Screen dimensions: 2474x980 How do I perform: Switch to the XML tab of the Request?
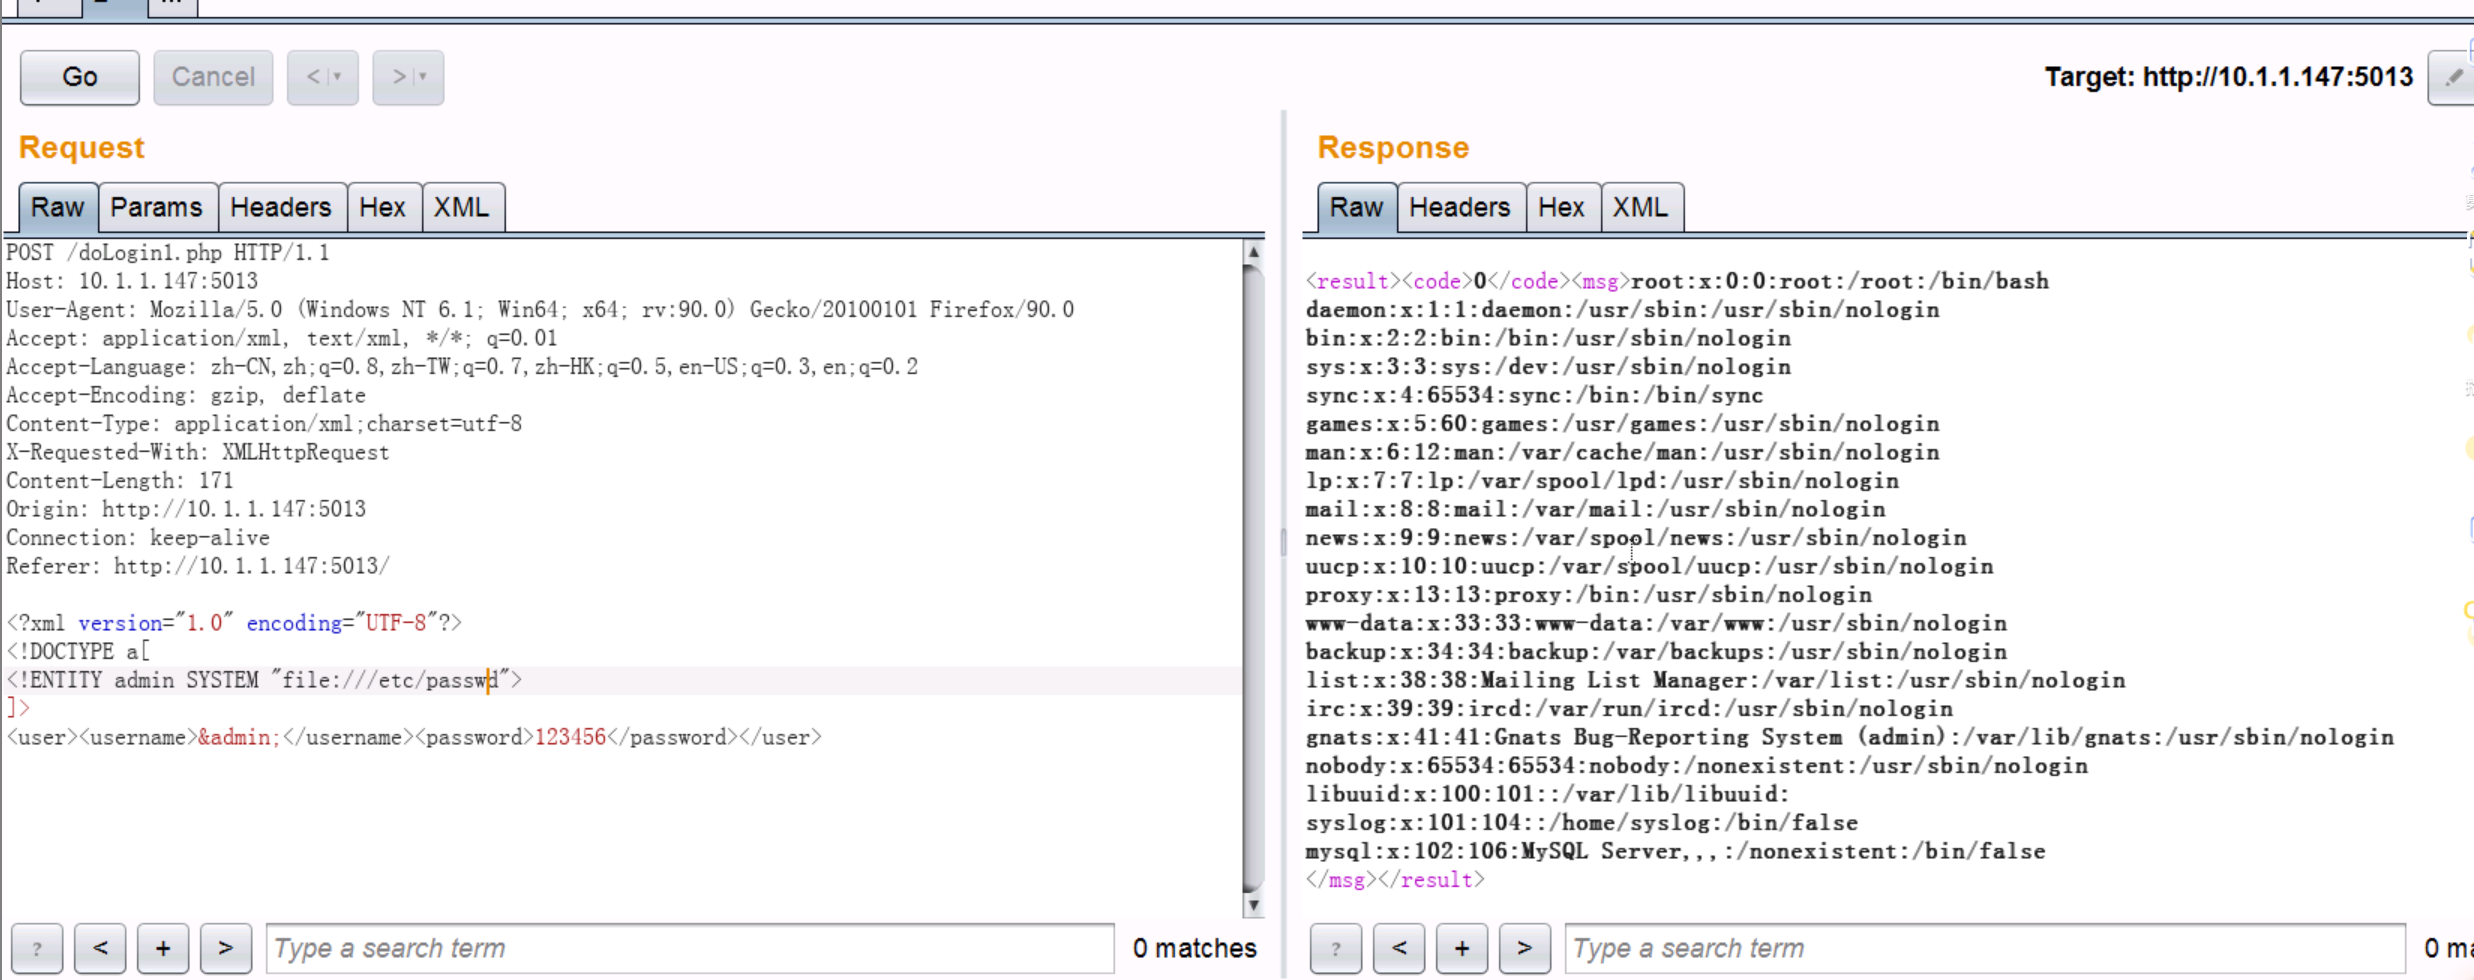(462, 207)
